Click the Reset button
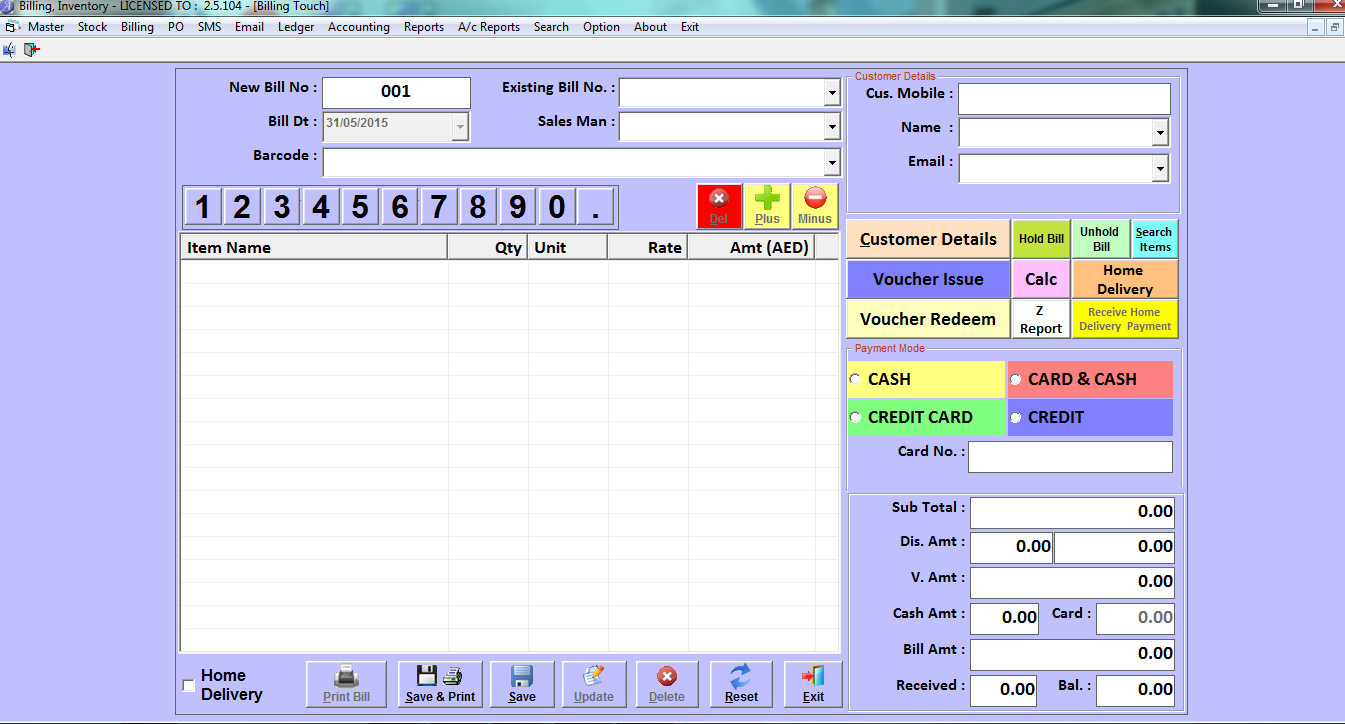Screen dimensions: 1345x724 [741, 684]
